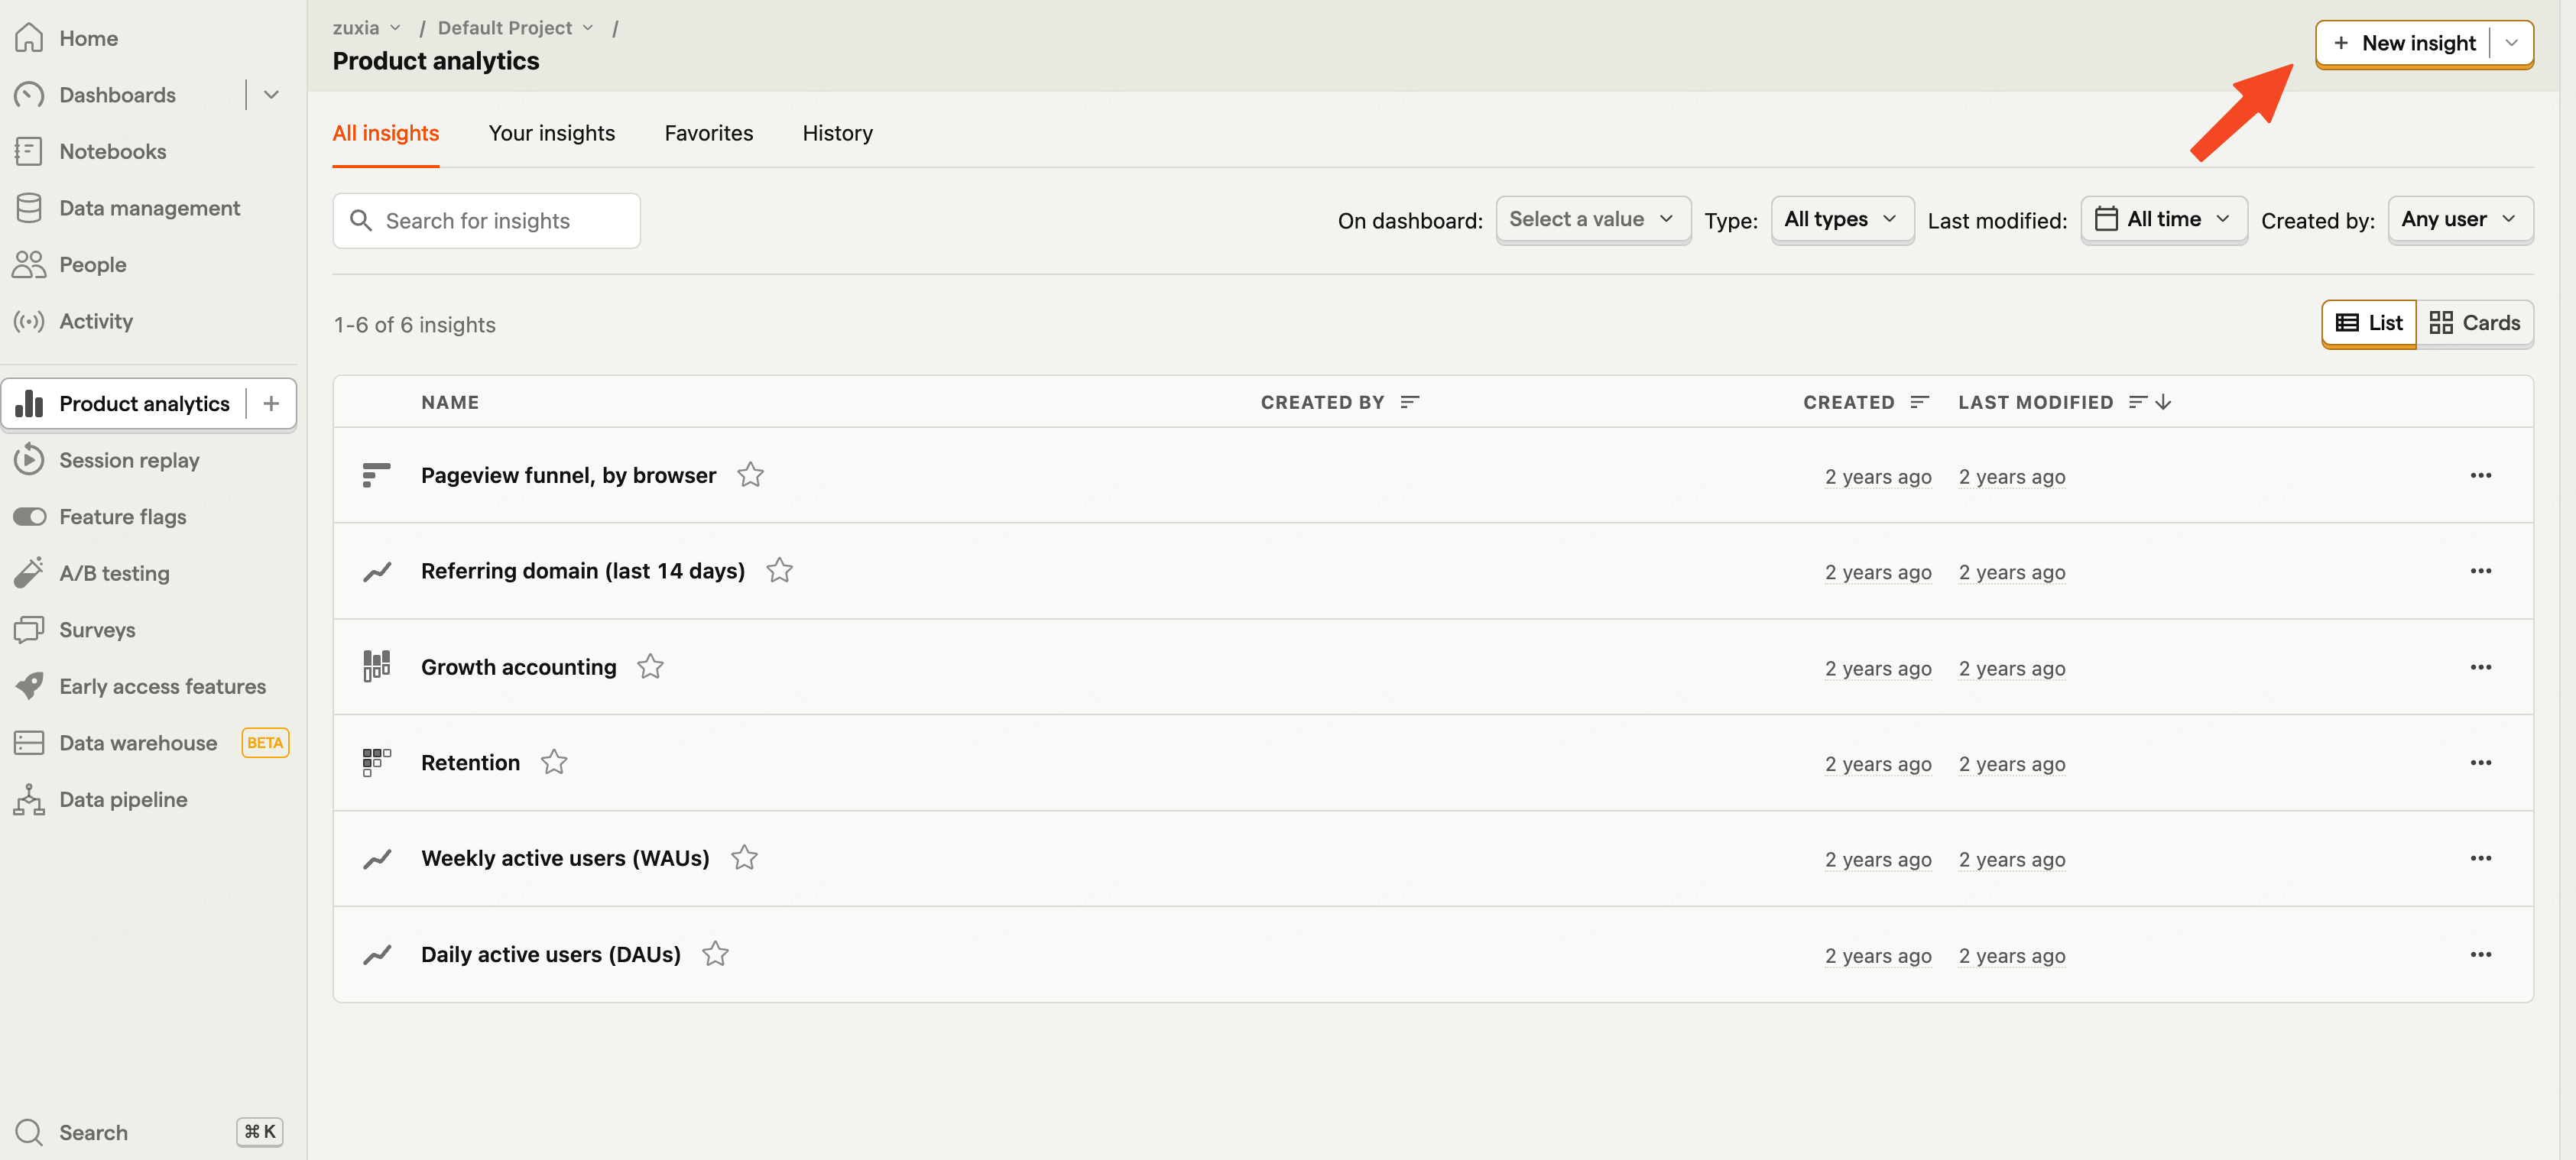Open the Session replay sidebar icon
This screenshot has height=1160, width=2576.
coord(29,460)
